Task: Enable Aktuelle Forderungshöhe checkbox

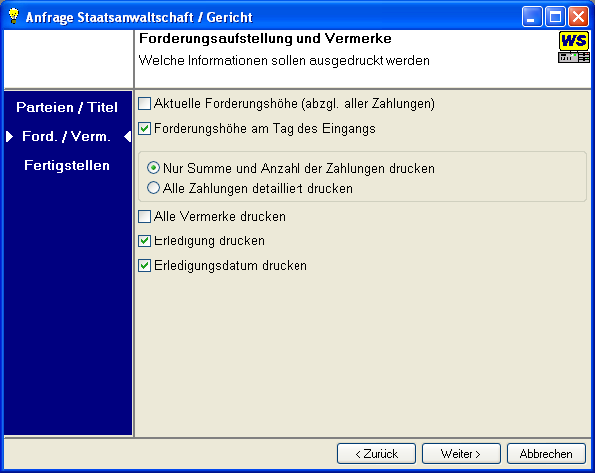Action: (145, 104)
